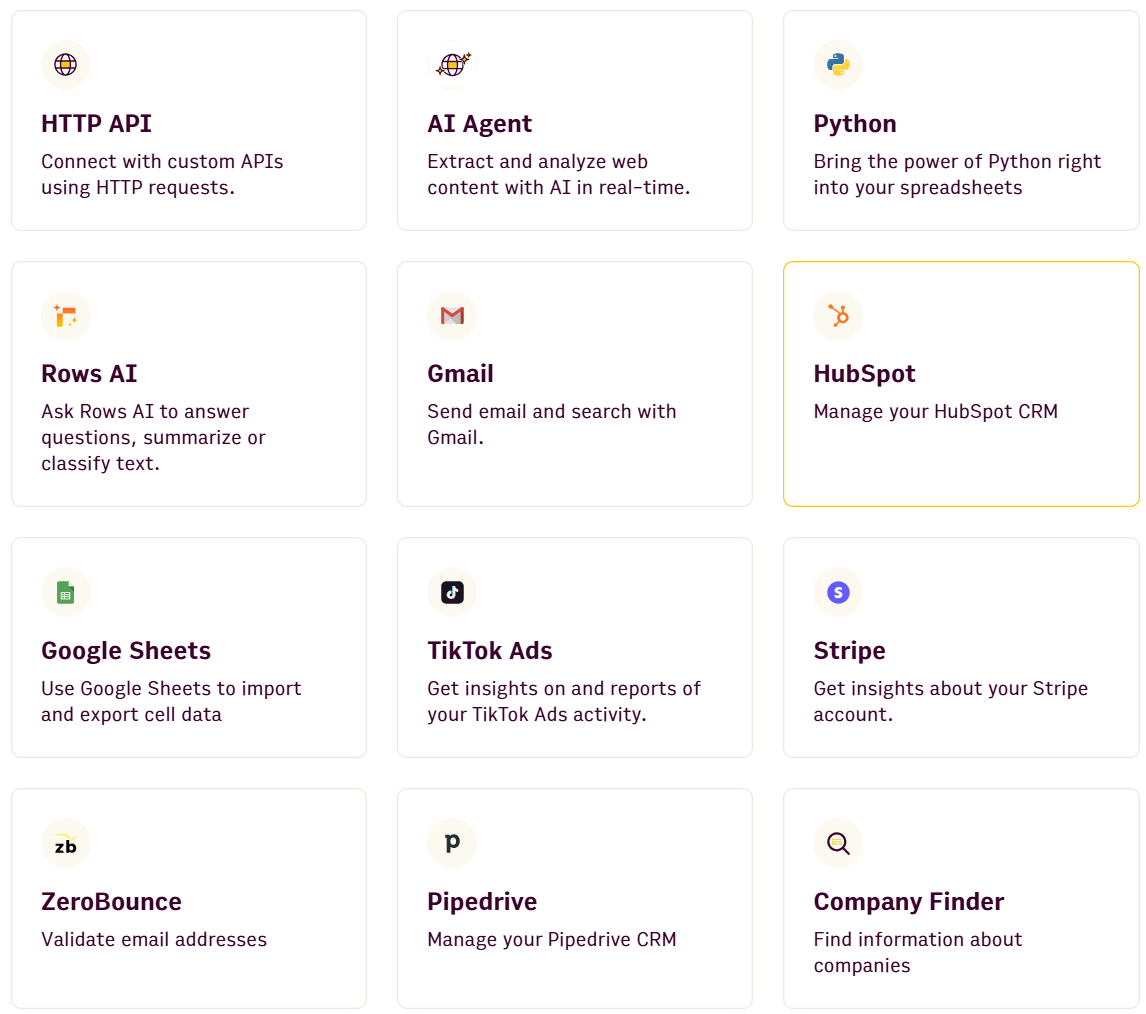Screen dimensions: 1146x1014
Task: Click the Python logo icon
Action: 838,65
